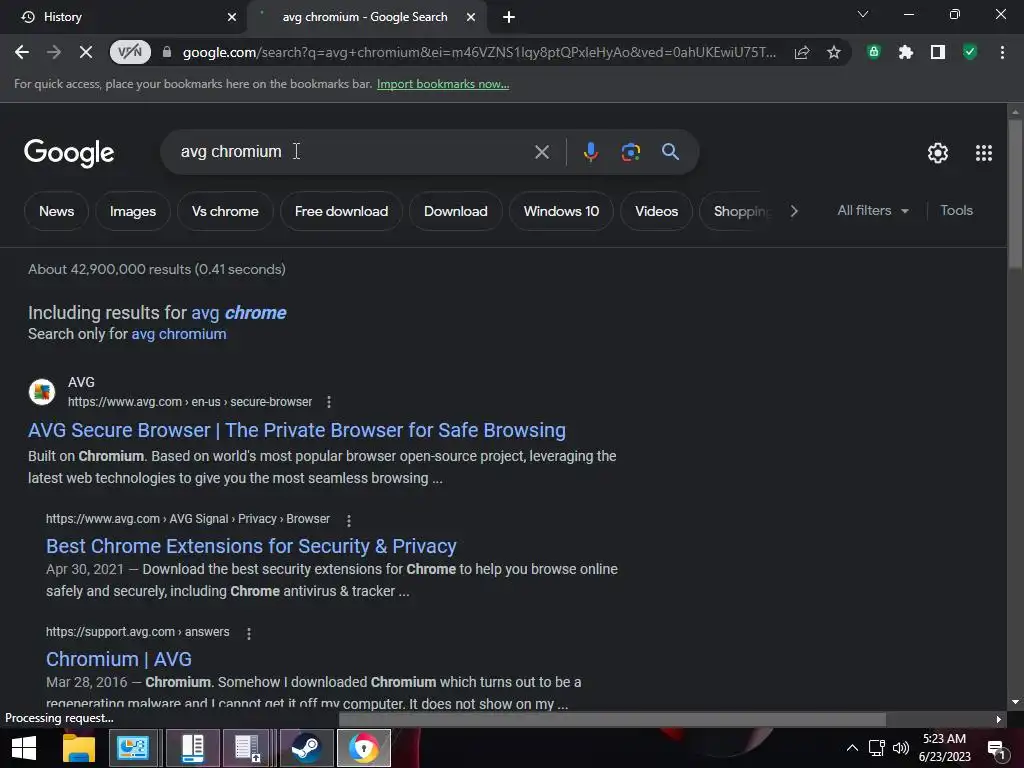
Task: Select the Vs chrome chip
Action: [225, 211]
